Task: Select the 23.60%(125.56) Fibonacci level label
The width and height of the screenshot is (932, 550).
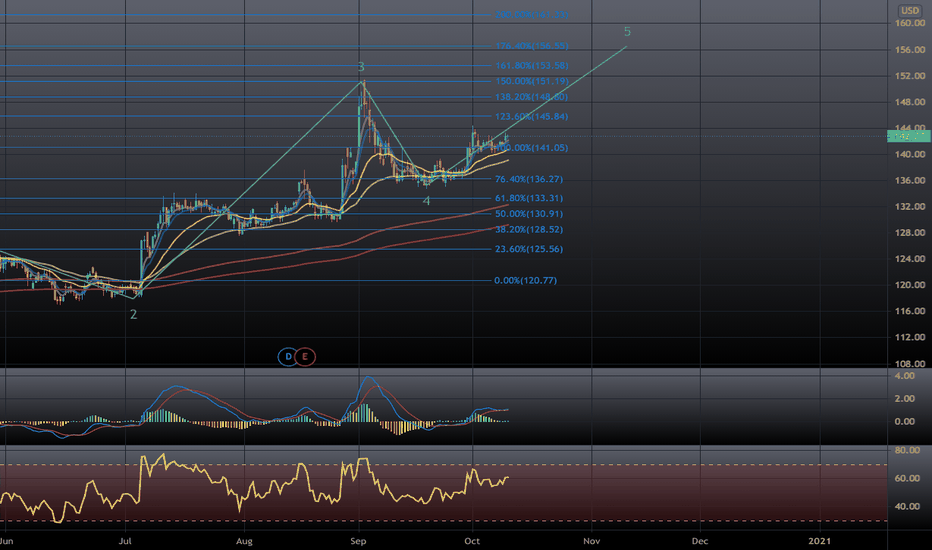Action: (x=528, y=249)
